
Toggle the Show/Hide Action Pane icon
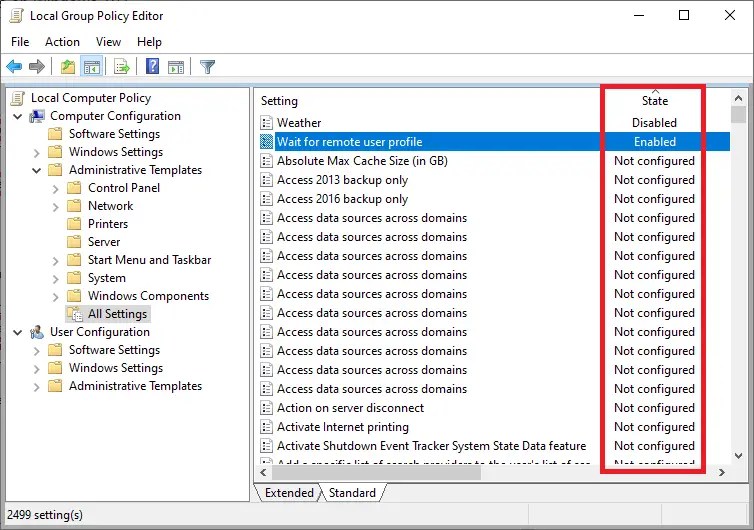(x=176, y=67)
